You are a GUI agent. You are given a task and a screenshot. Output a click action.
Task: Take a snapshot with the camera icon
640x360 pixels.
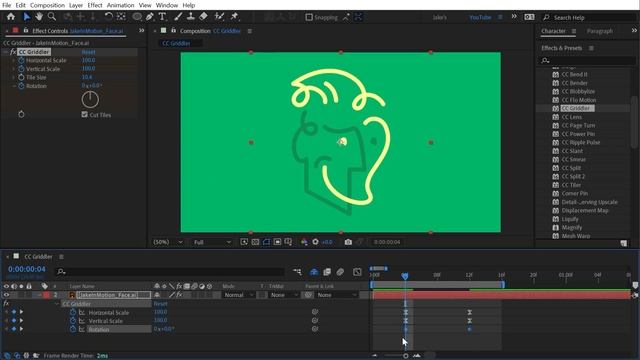348,242
